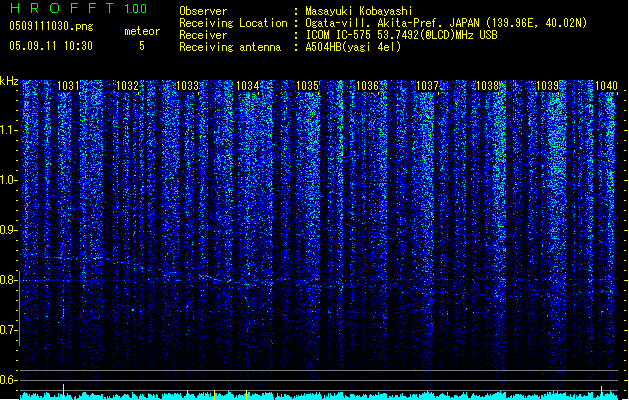This screenshot has height=400, width=629.
Task: Click the 1034 time label
Action: [248, 86]
